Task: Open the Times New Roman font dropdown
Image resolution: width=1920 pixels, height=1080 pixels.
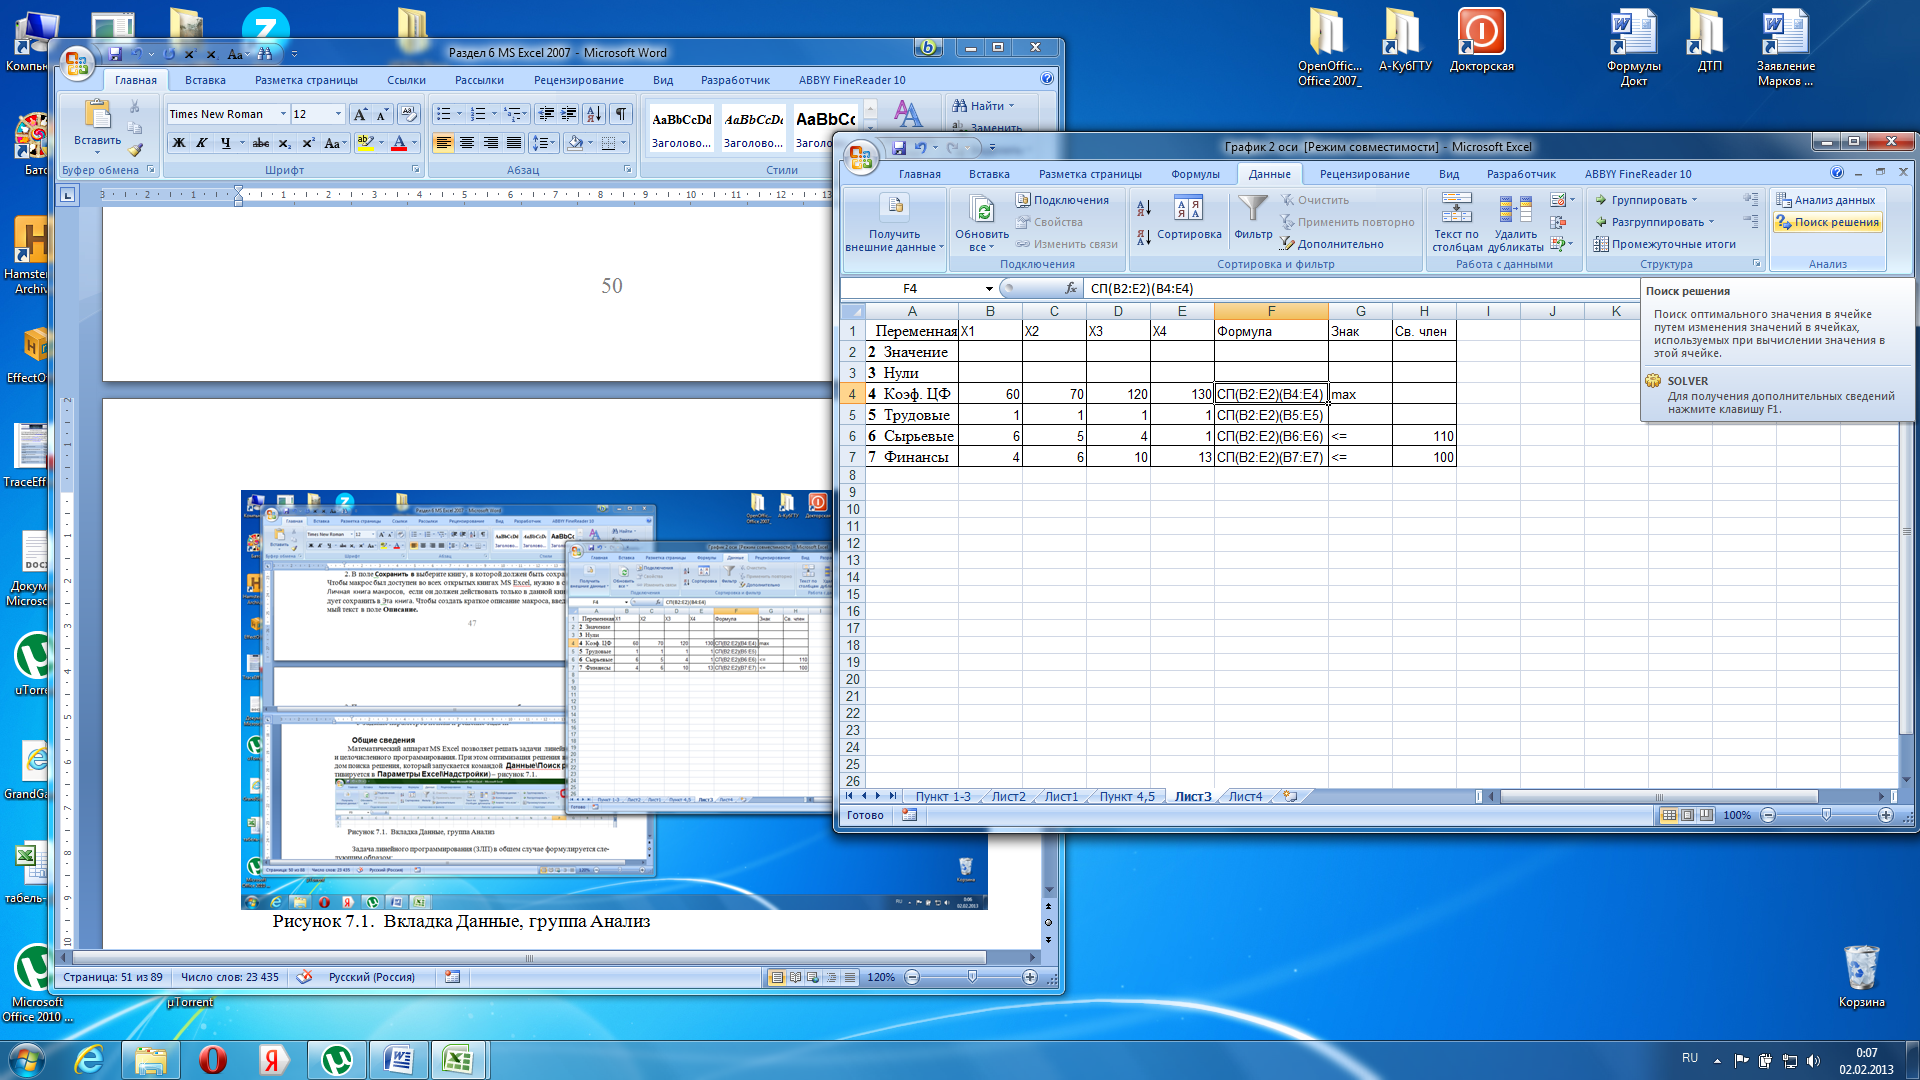Action: 283,114
